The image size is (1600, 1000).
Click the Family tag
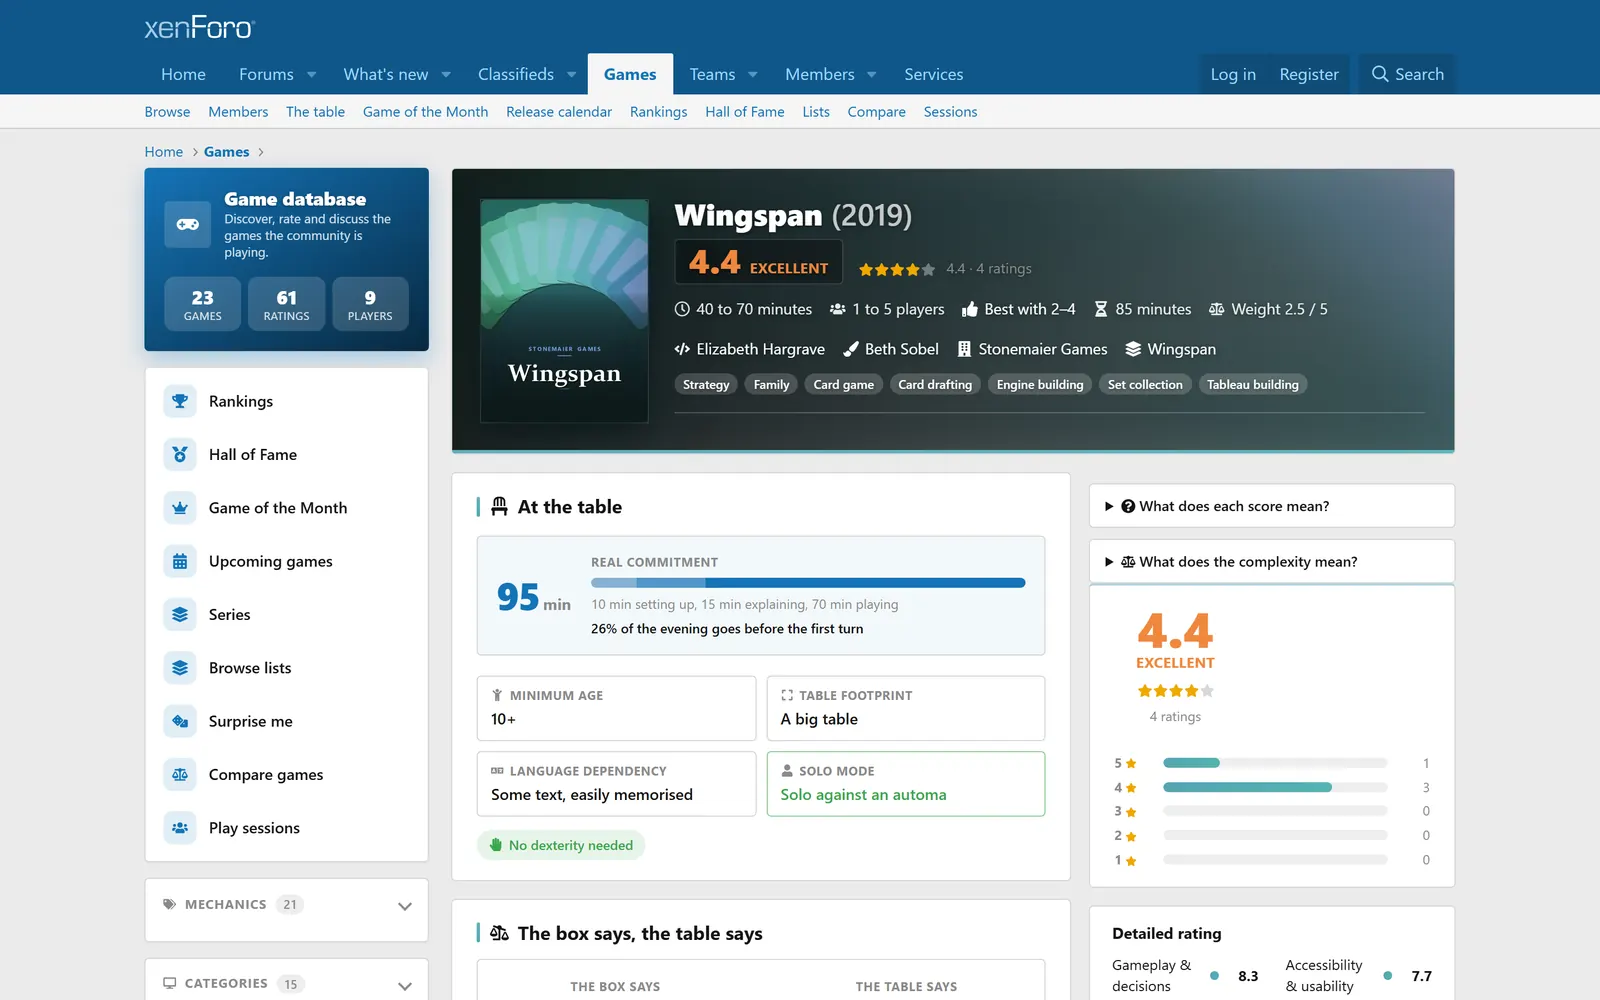771,384
